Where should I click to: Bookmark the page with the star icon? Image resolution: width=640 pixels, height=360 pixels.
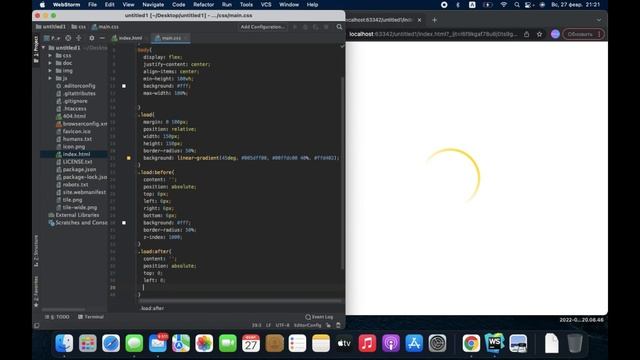[x=539, y=34]
